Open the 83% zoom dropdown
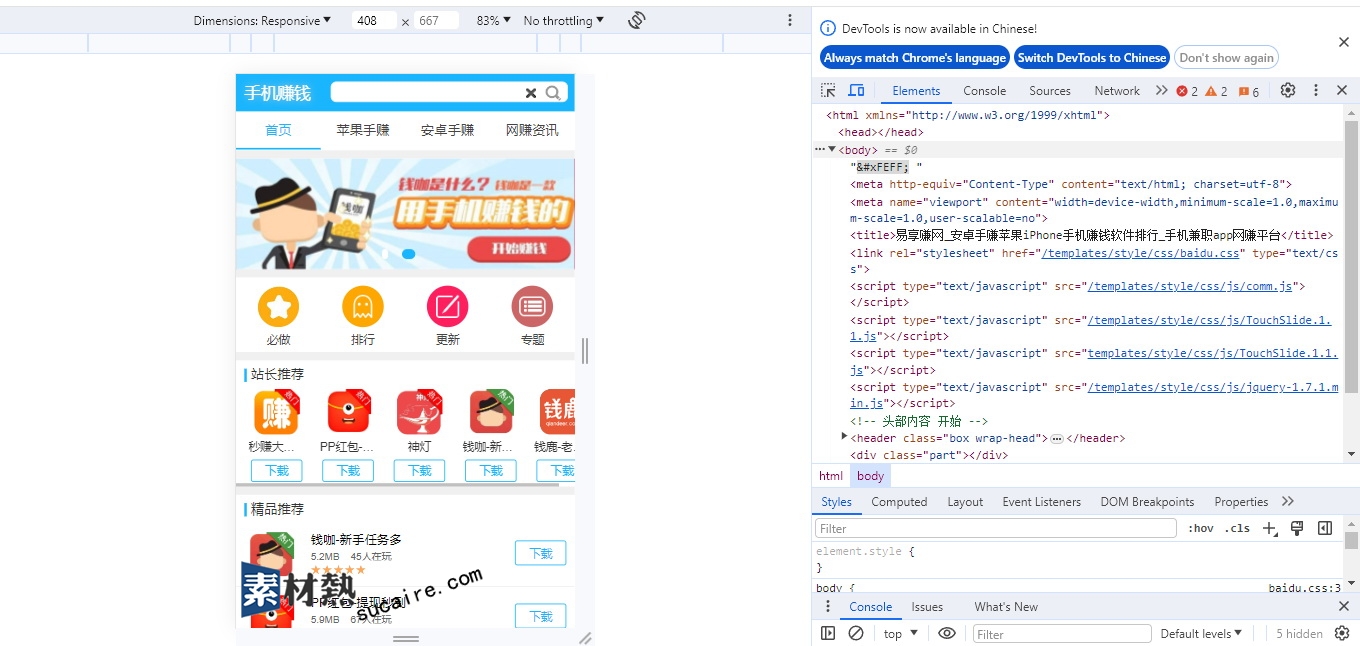Image resolution: width=1360 pixels, height=646 pixels. tap(493, 20)
